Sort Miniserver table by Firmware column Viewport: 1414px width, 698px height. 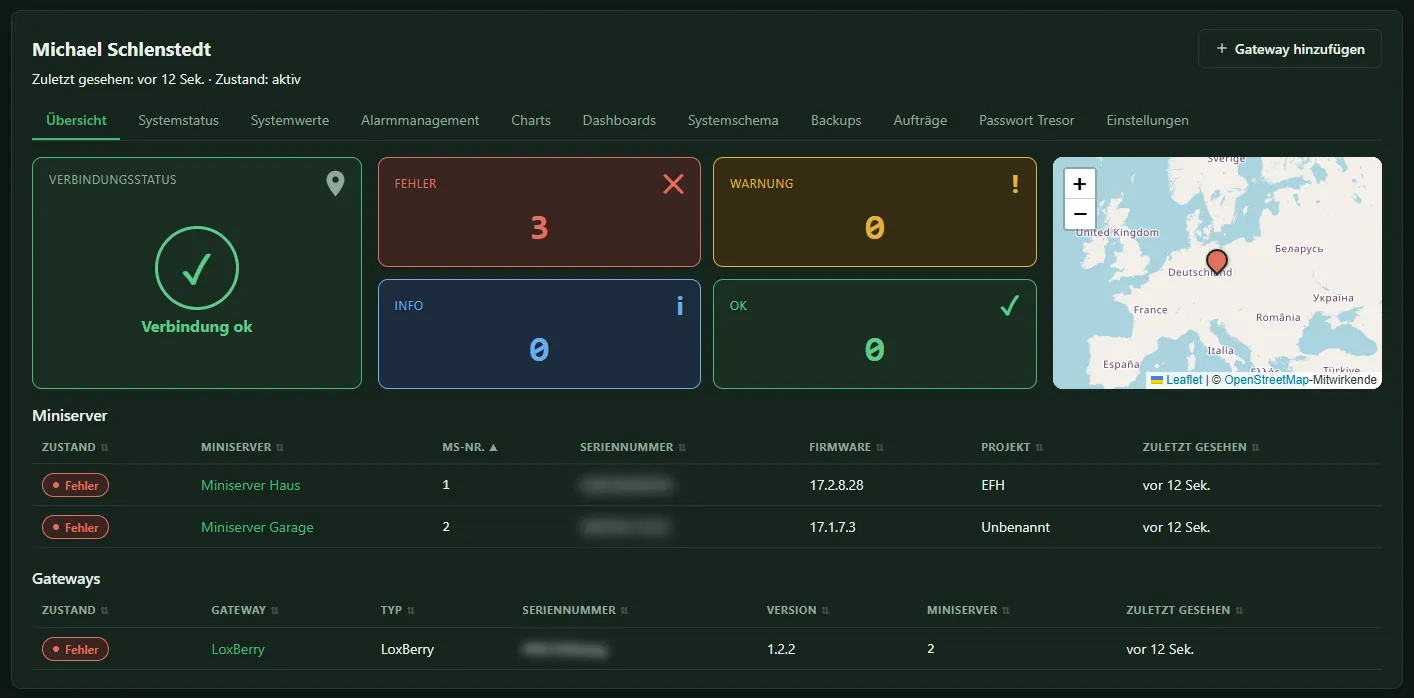pos(847,447)
